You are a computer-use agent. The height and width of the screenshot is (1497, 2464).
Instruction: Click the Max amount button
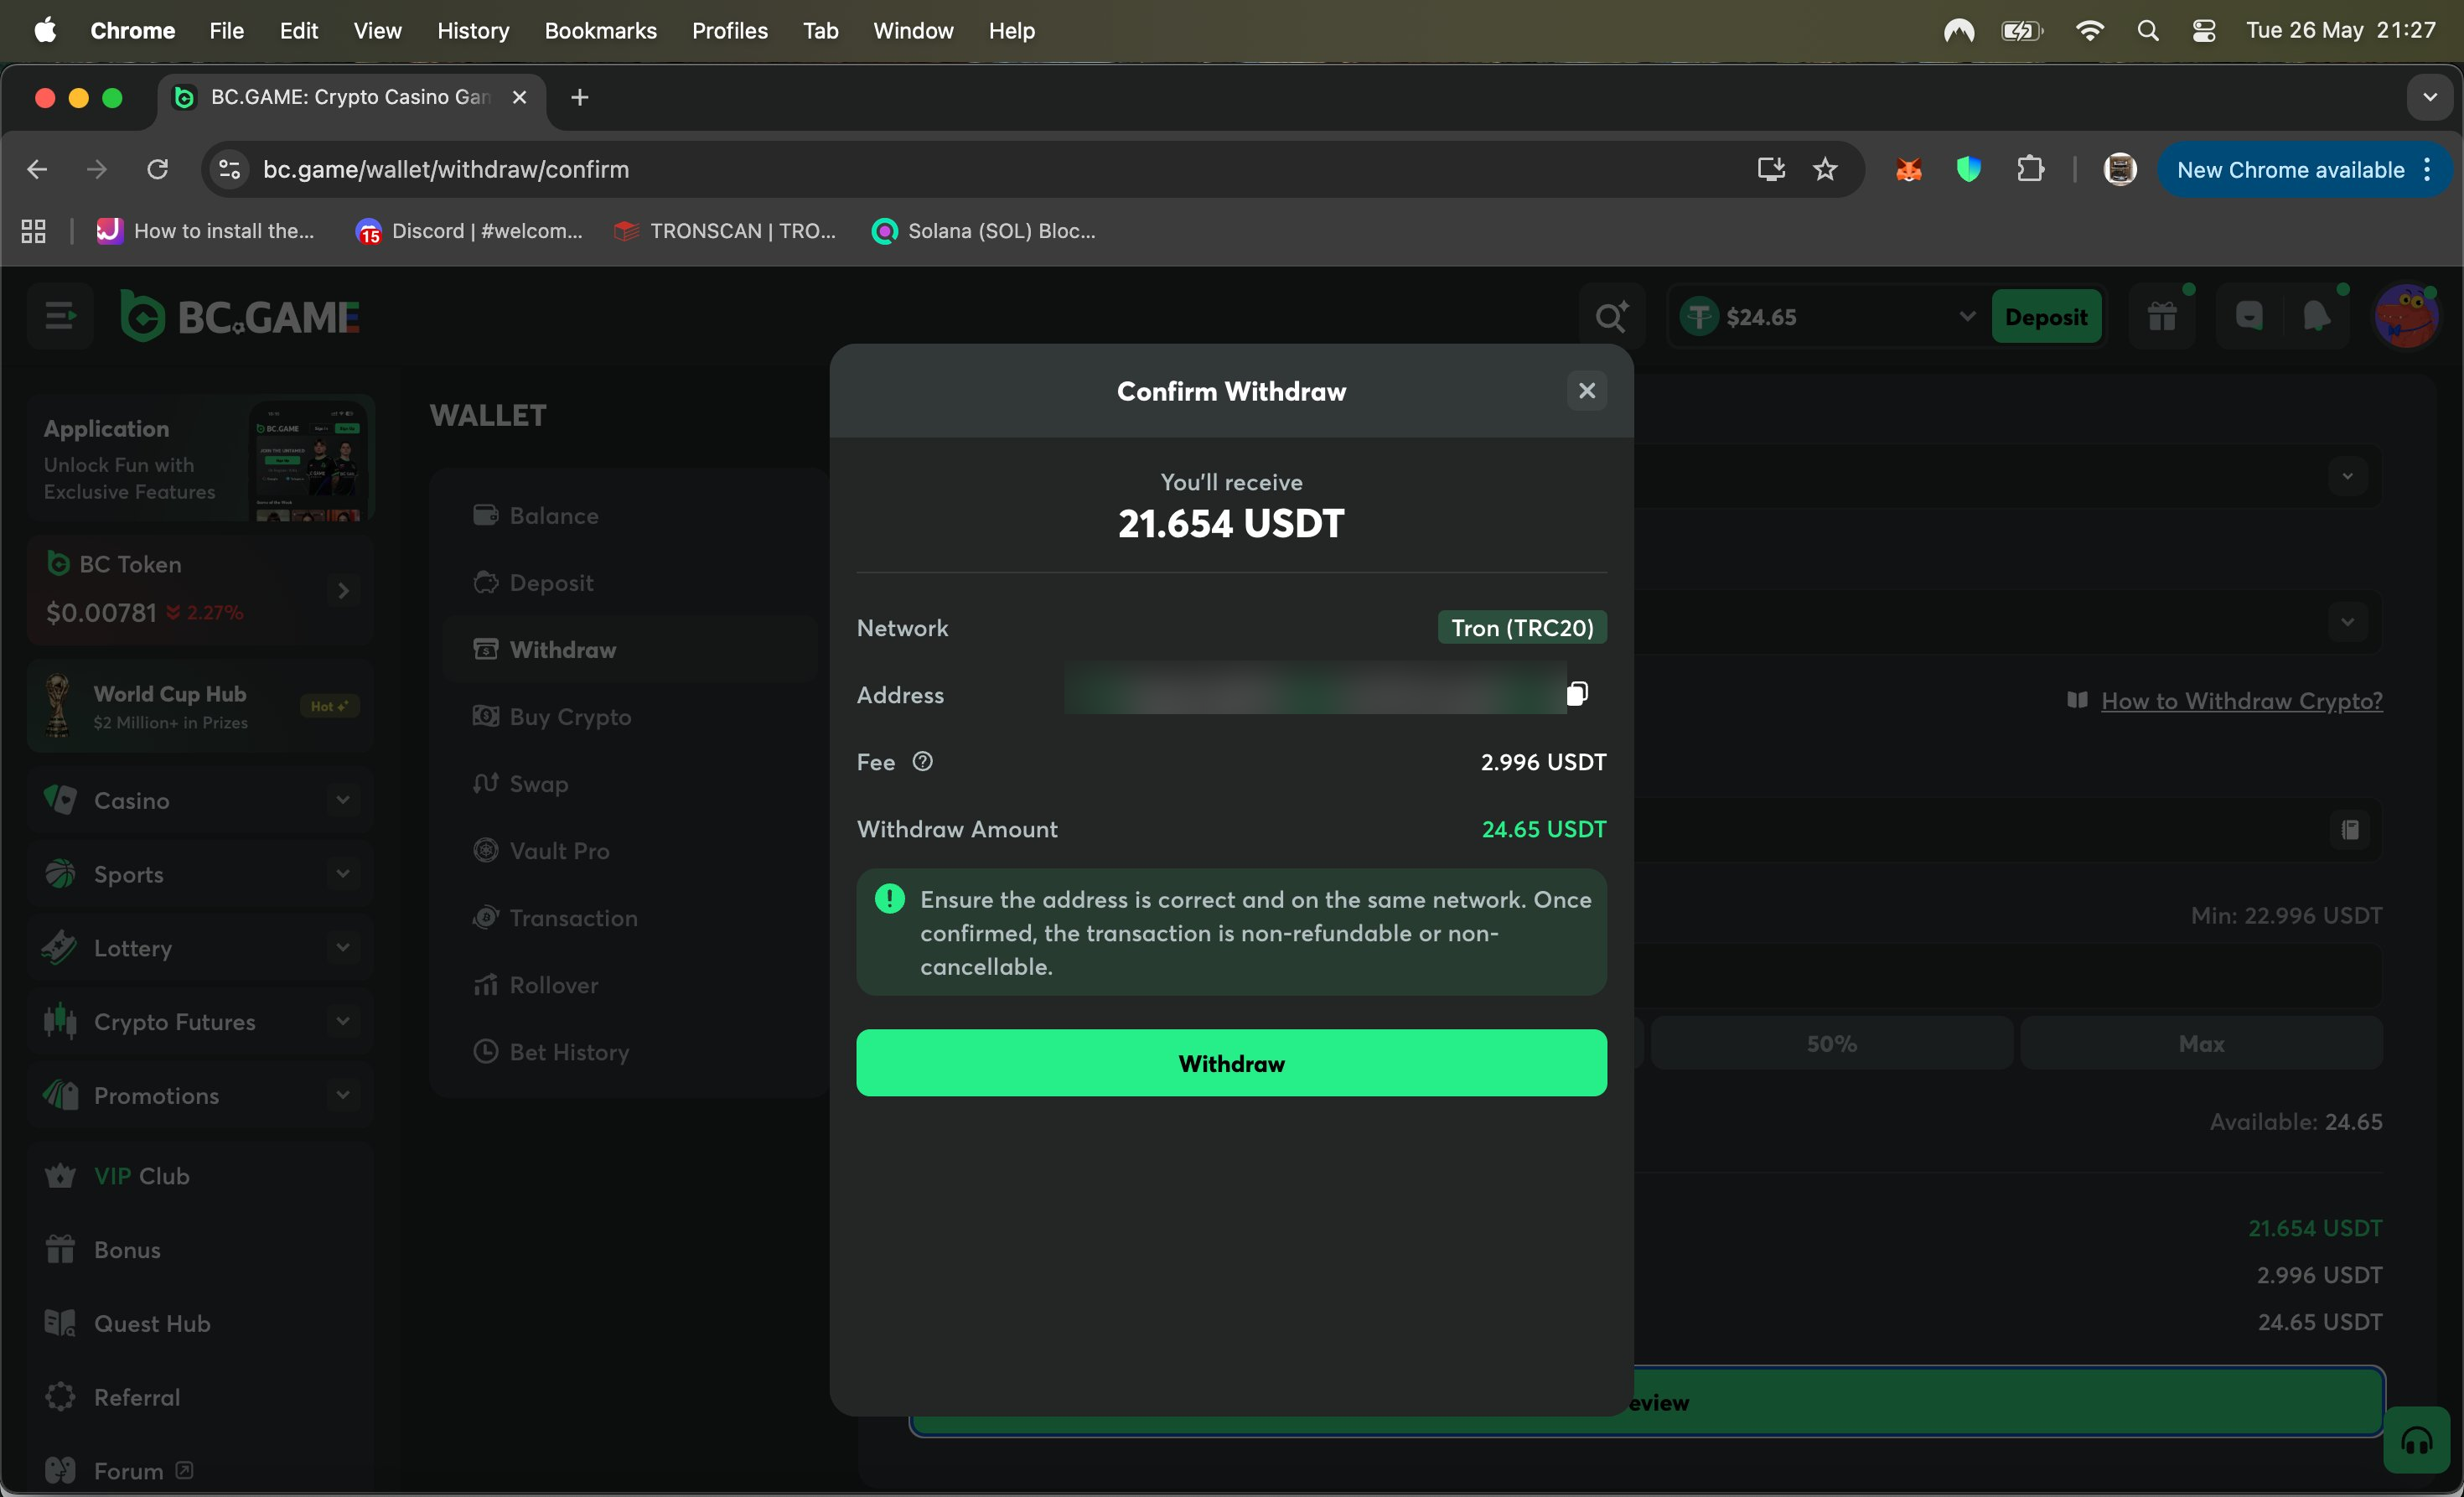(2201, 1044)
